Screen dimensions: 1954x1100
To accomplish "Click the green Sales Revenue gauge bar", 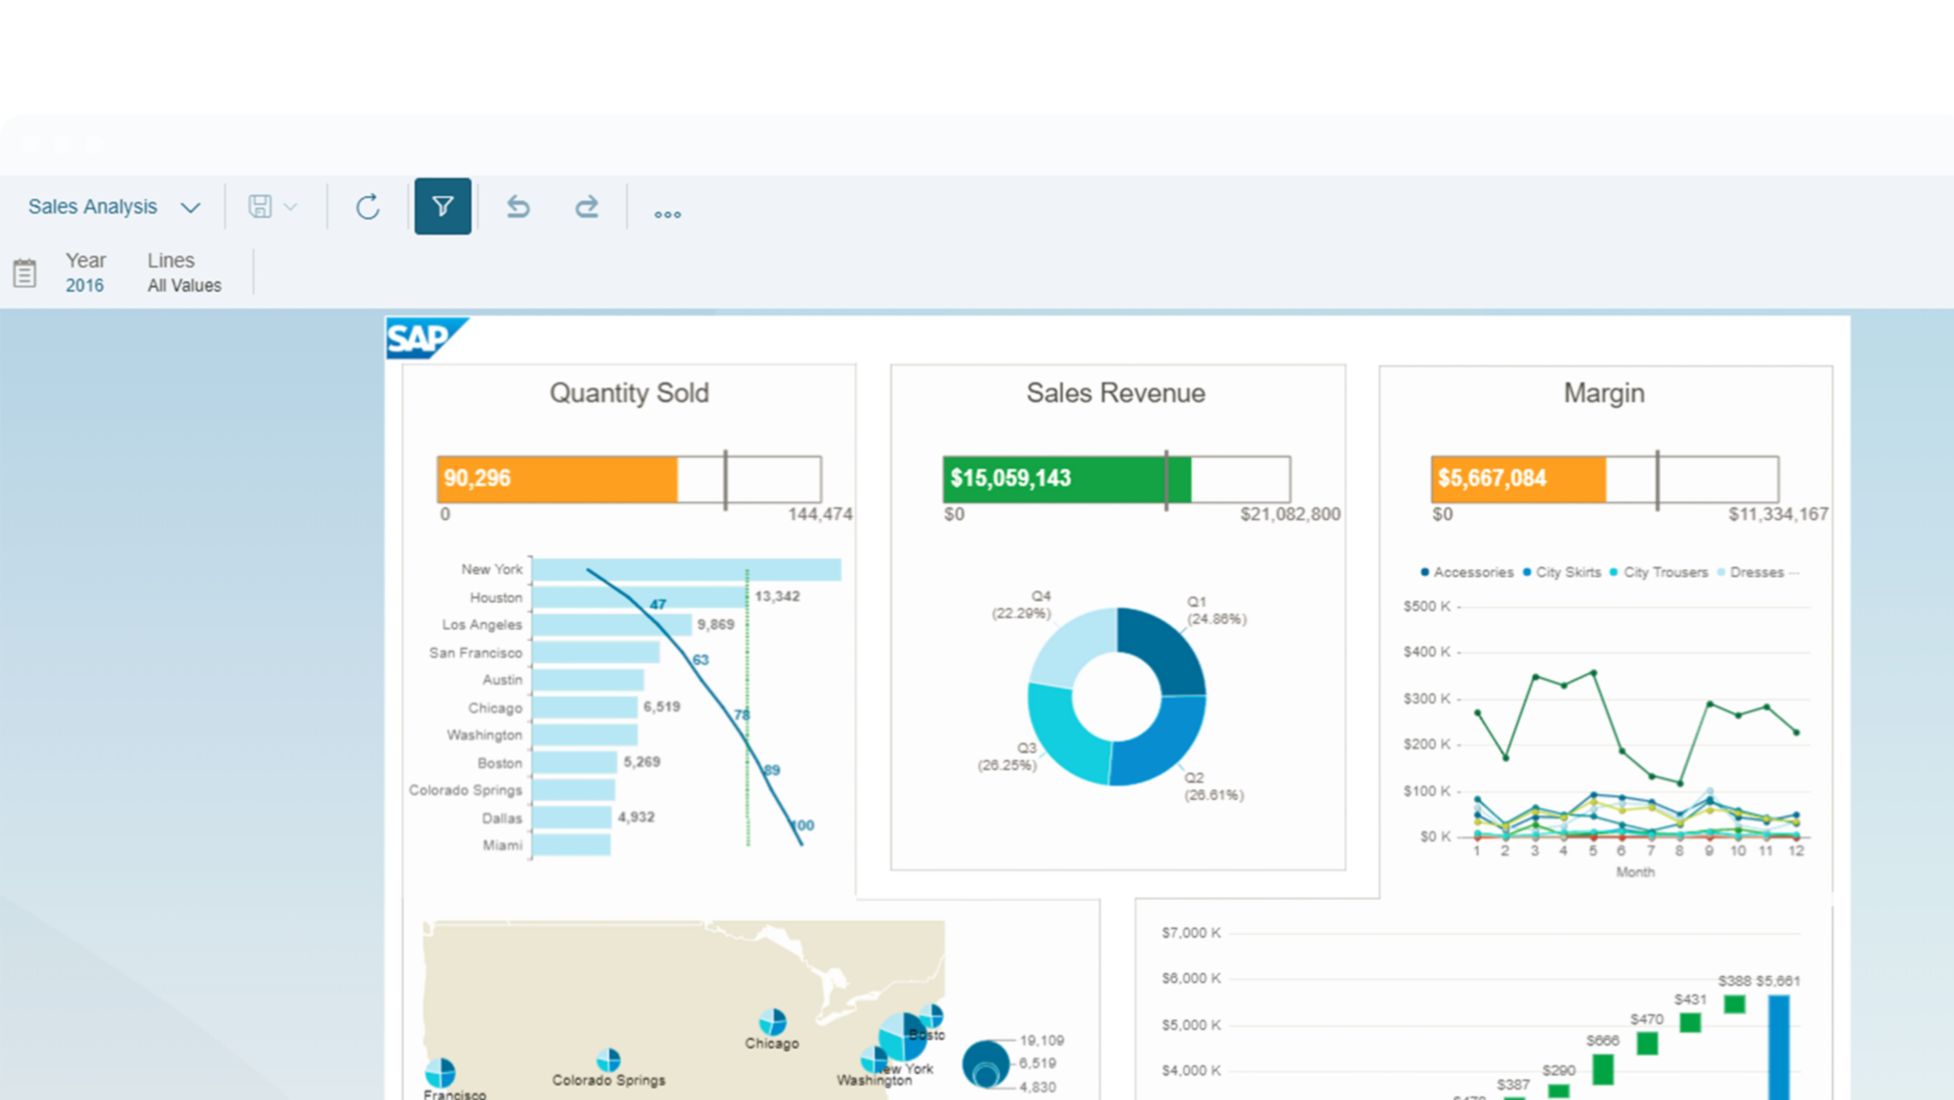I will pyautogui.click(x=1066, y=479).
